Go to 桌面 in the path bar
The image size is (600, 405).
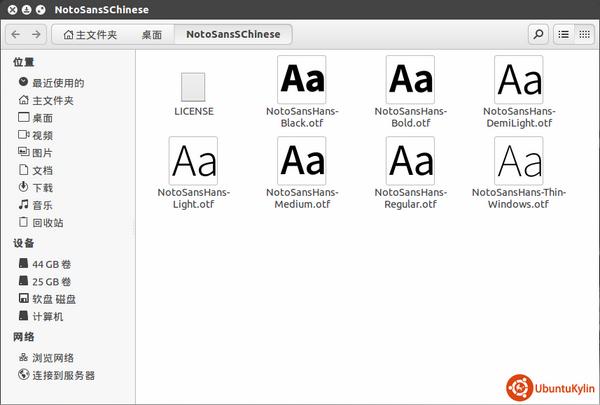click(152, 35)
